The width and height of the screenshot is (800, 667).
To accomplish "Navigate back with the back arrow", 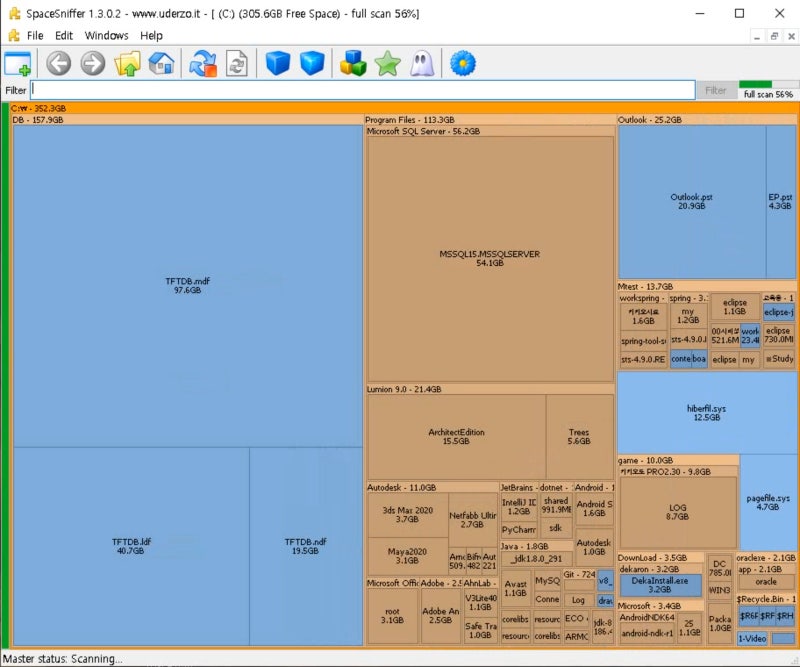I will (58, 63).
